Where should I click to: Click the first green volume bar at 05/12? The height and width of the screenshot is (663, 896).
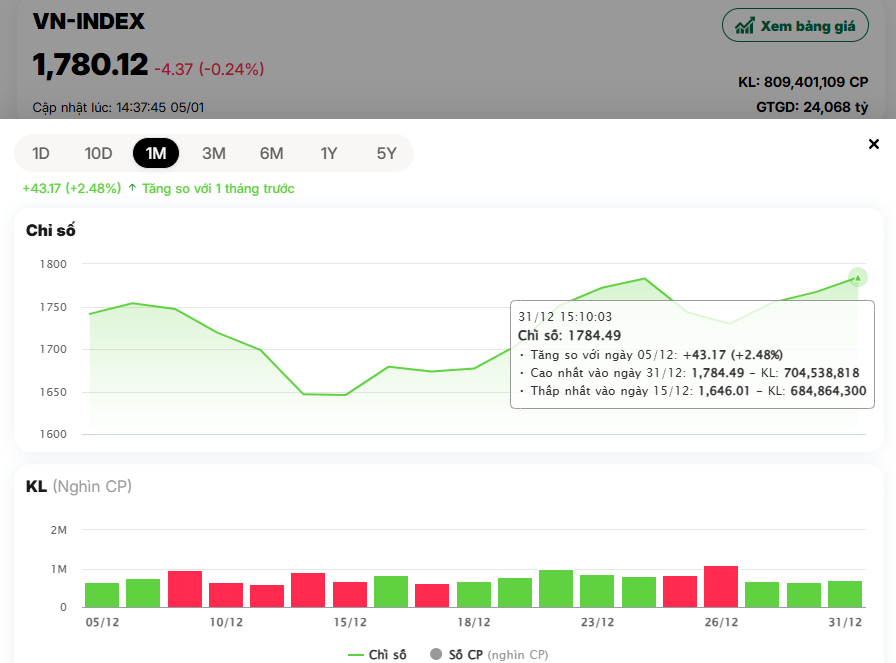[102, 595]
